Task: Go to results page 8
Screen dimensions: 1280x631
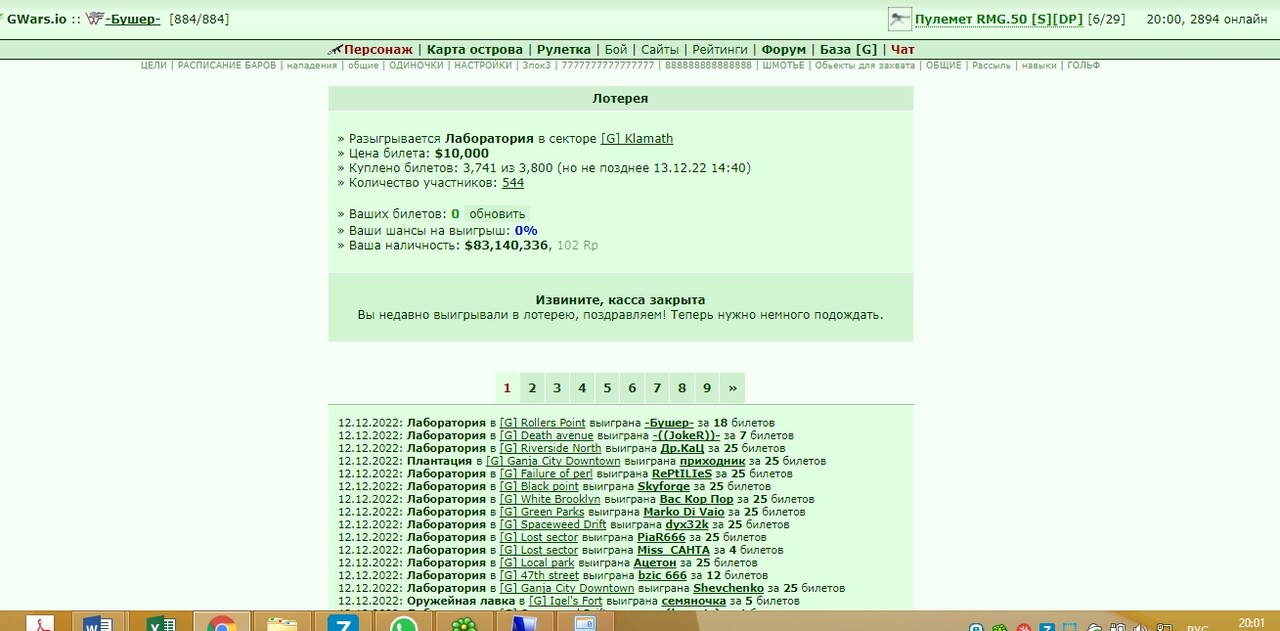Action: pos(682,388)
